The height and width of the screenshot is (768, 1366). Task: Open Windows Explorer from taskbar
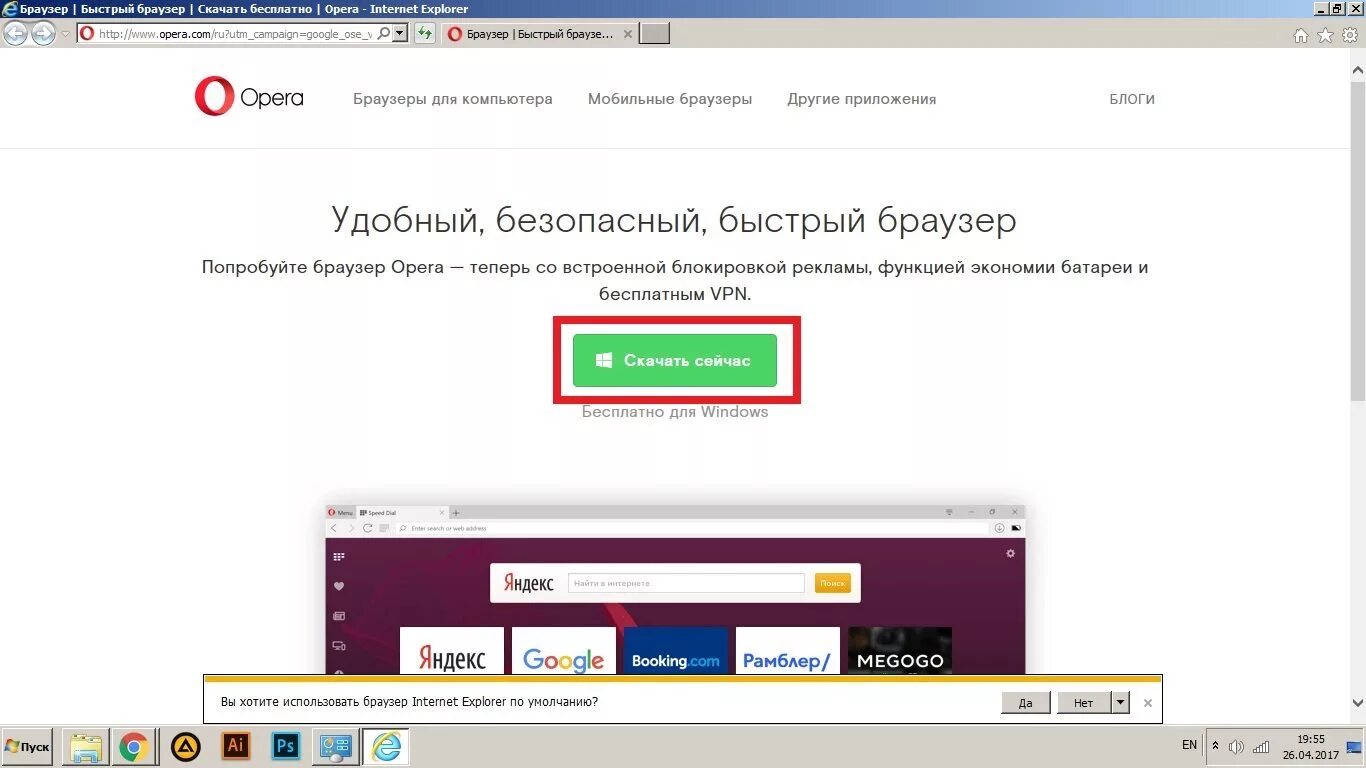coord(86,746)
